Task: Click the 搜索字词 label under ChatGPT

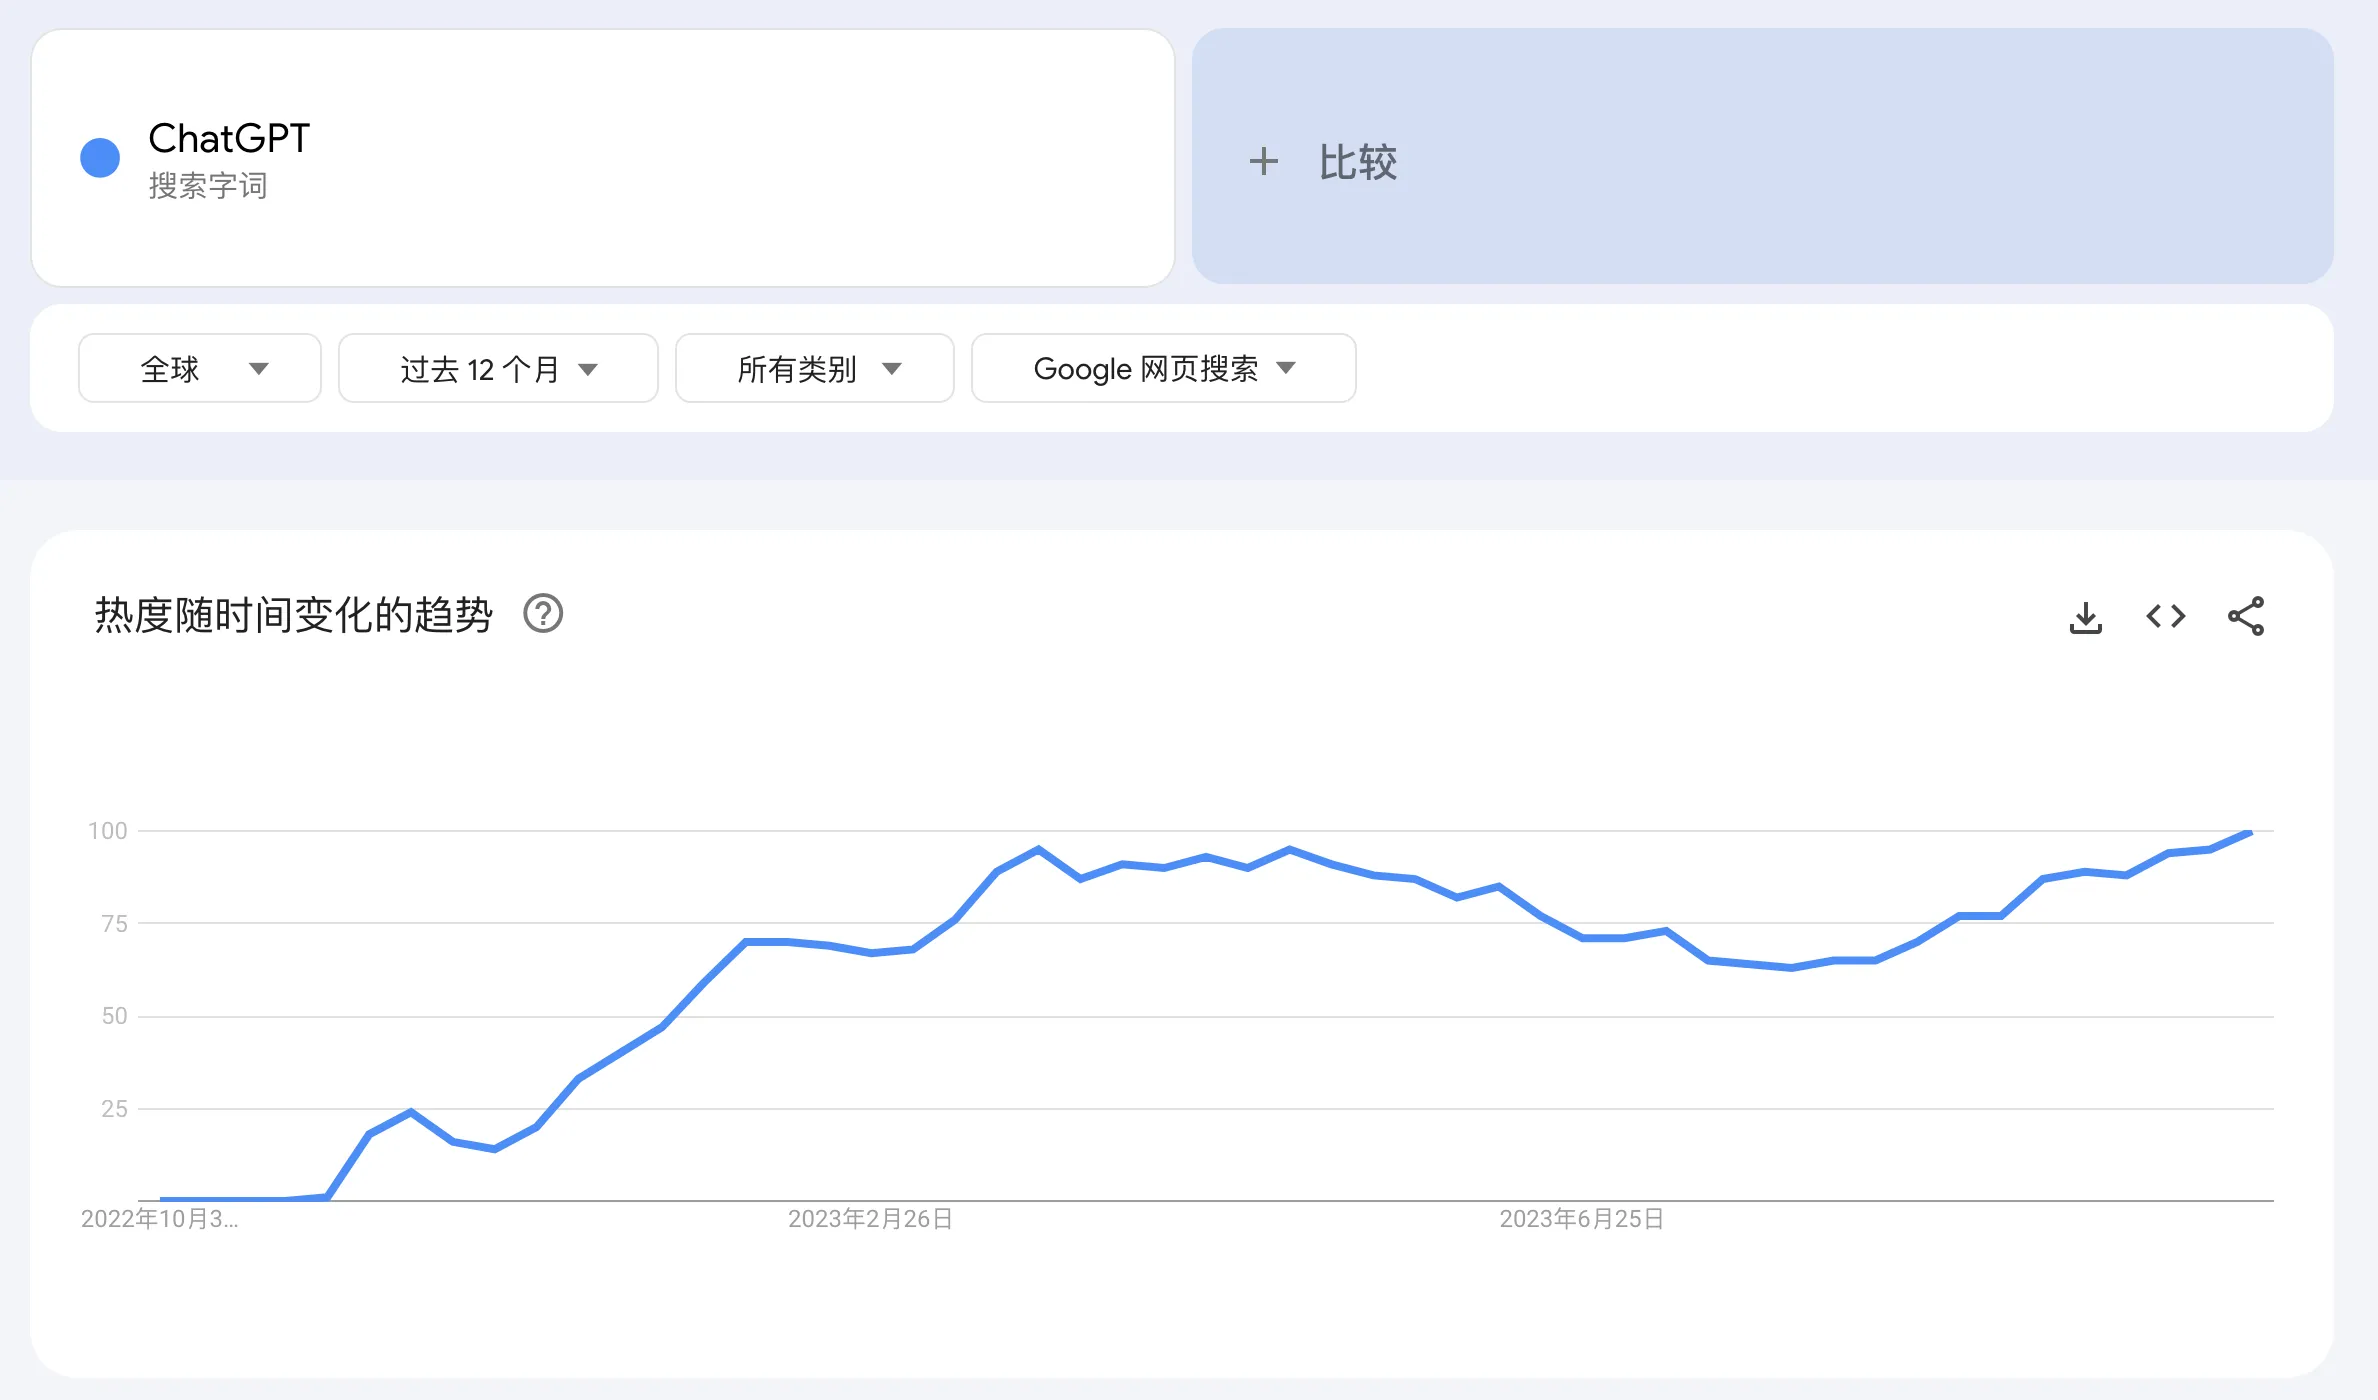Action: pos(208,187)
